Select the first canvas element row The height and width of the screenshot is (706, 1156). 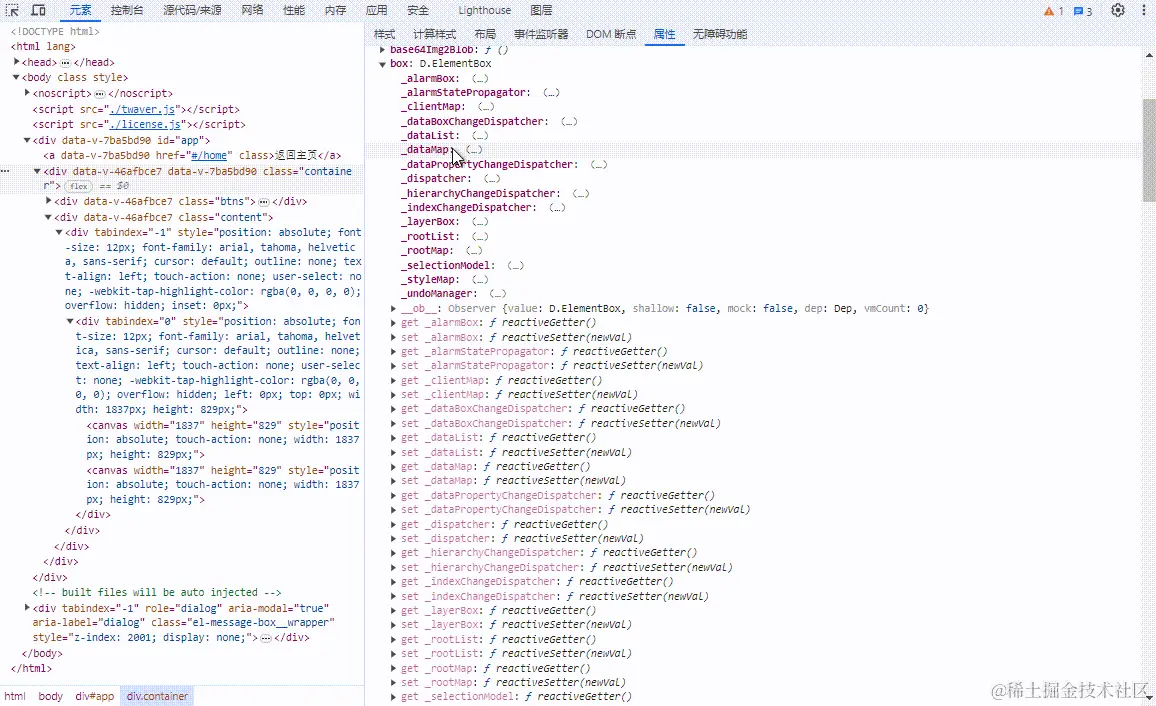(x=223, y=440)
